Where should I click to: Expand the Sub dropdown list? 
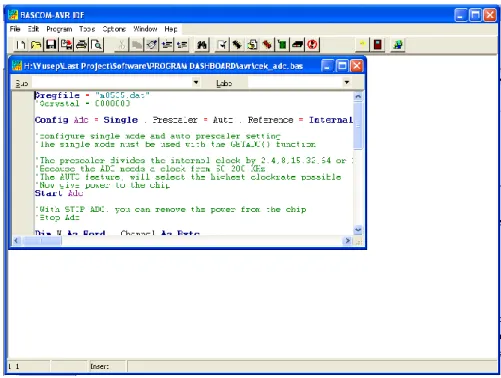pos(196,82)
